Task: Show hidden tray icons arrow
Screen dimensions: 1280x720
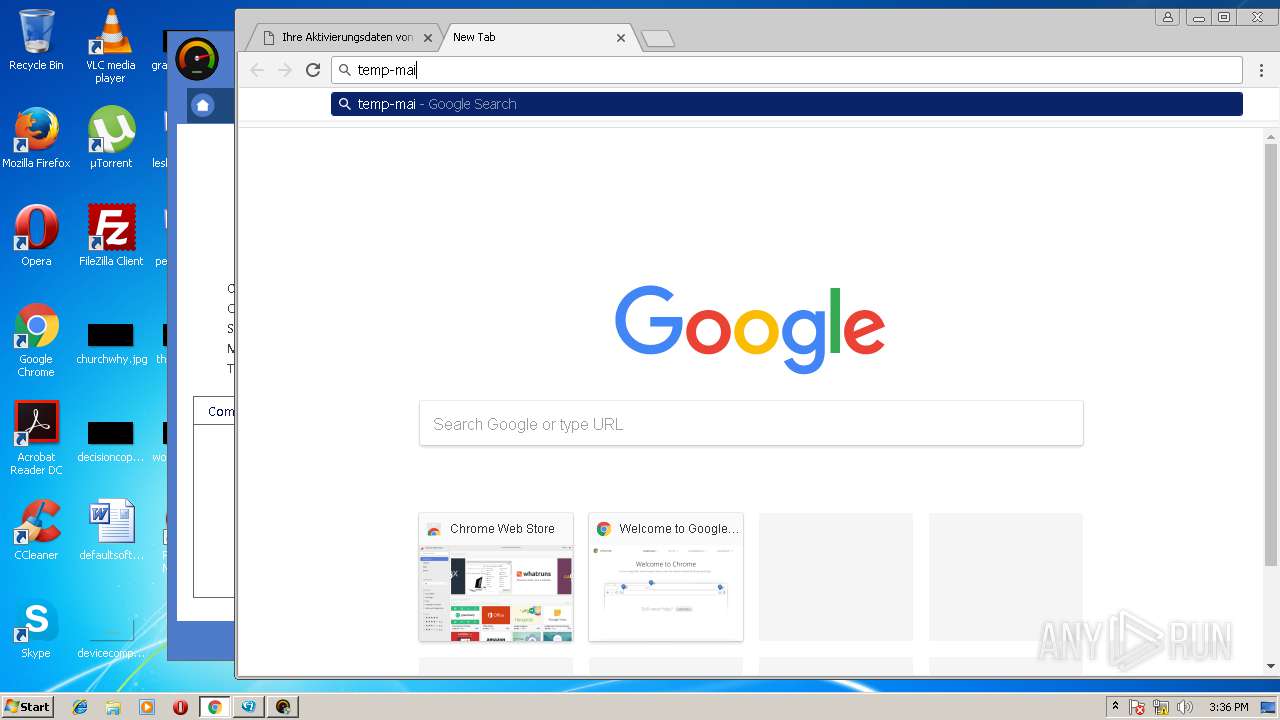Action: tap(1116, 707)
